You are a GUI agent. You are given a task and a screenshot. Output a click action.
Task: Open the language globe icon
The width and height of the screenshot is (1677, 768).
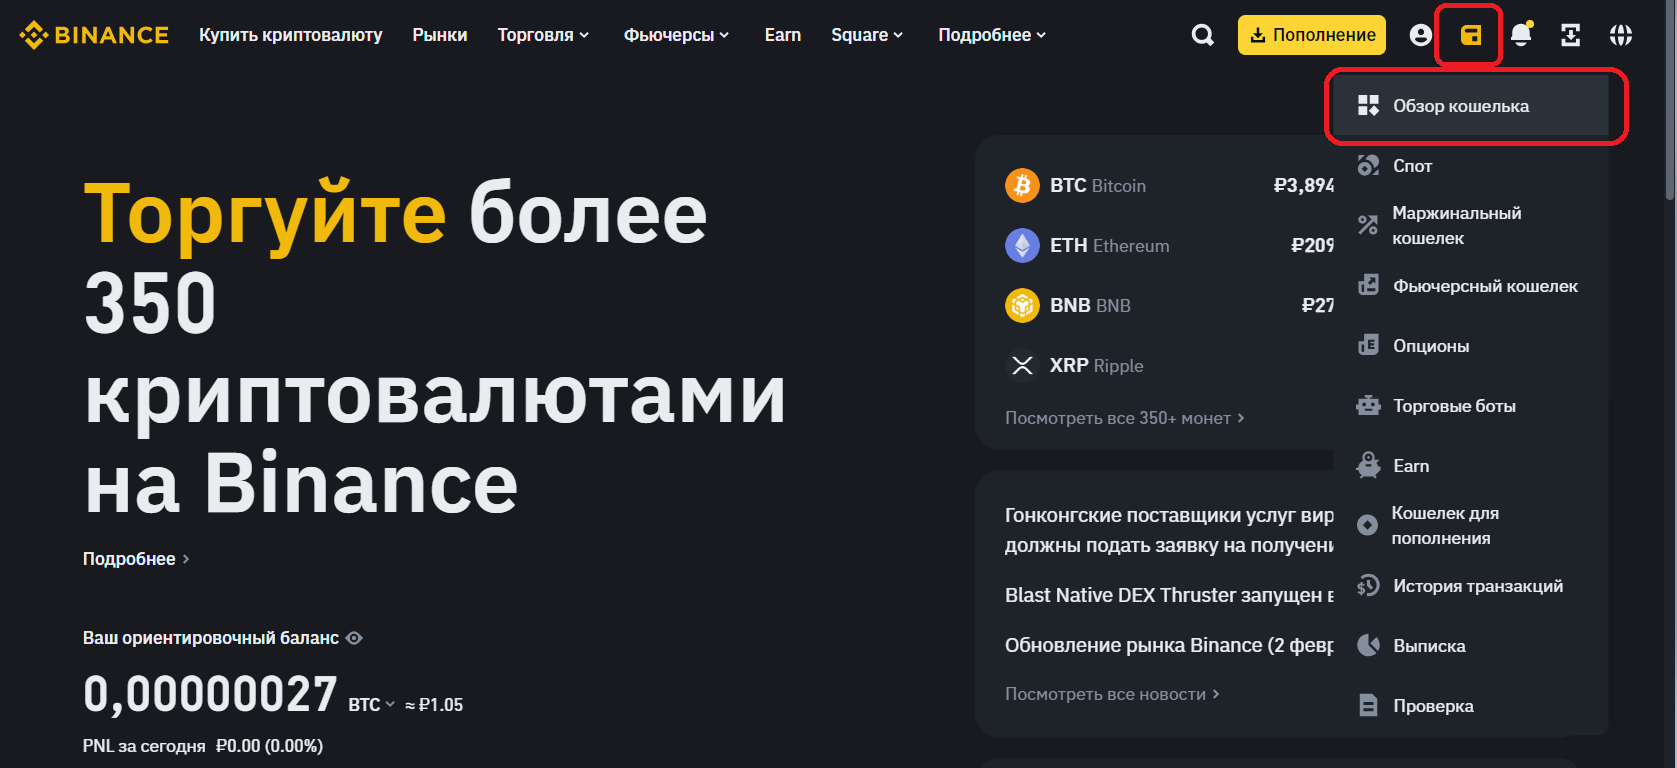tap(1621, 35)
